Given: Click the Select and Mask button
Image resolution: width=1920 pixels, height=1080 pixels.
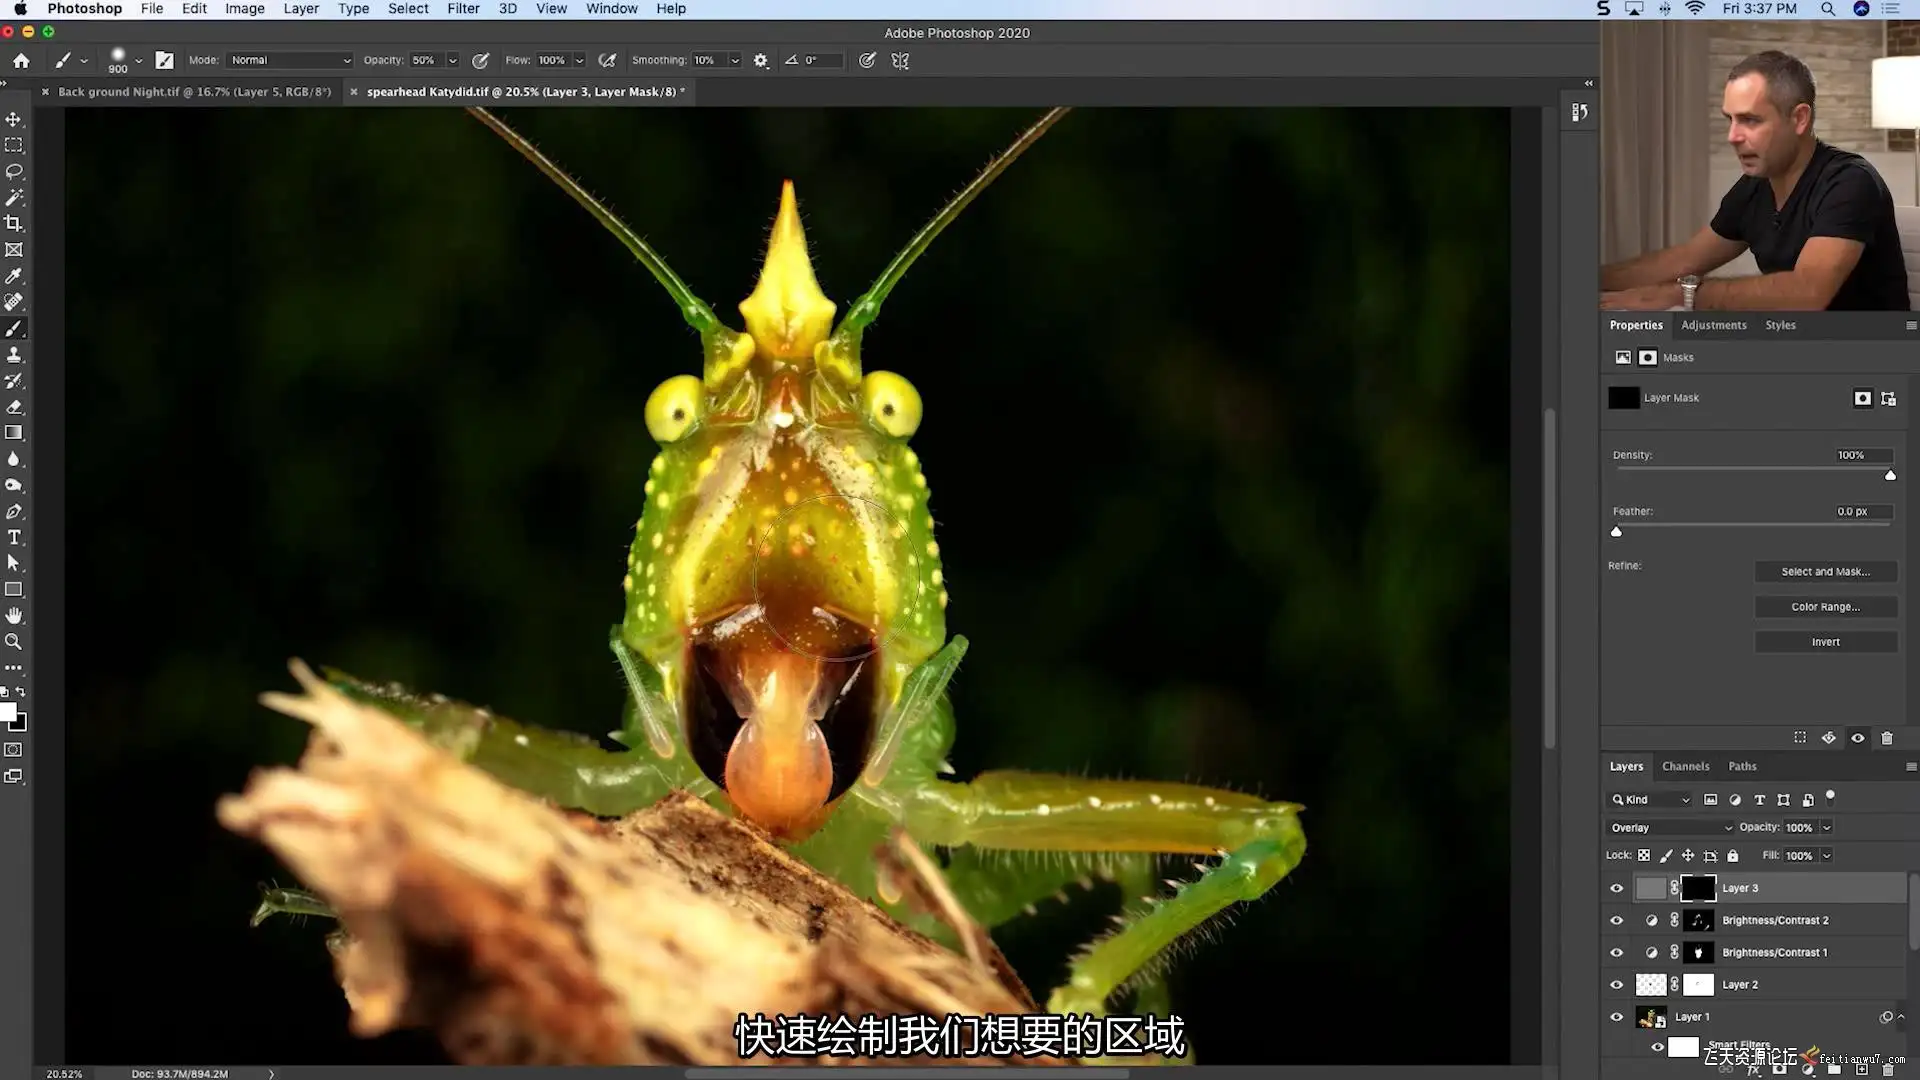Looking at the screenshot, I should tap(1825, 572).
